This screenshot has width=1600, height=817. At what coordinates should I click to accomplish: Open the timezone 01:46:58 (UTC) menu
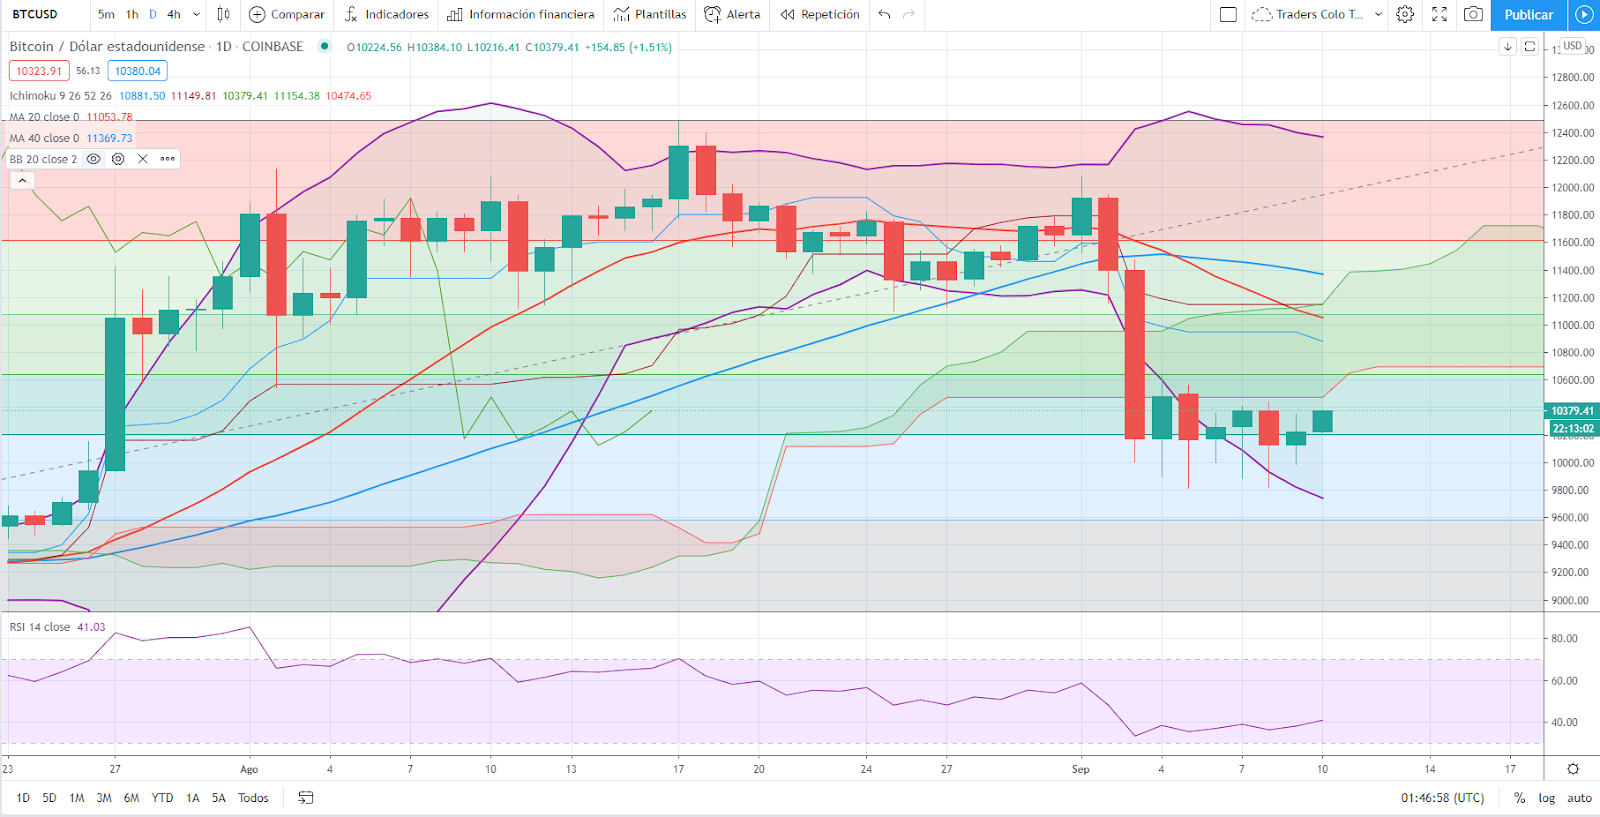[x=1443, y=797]
